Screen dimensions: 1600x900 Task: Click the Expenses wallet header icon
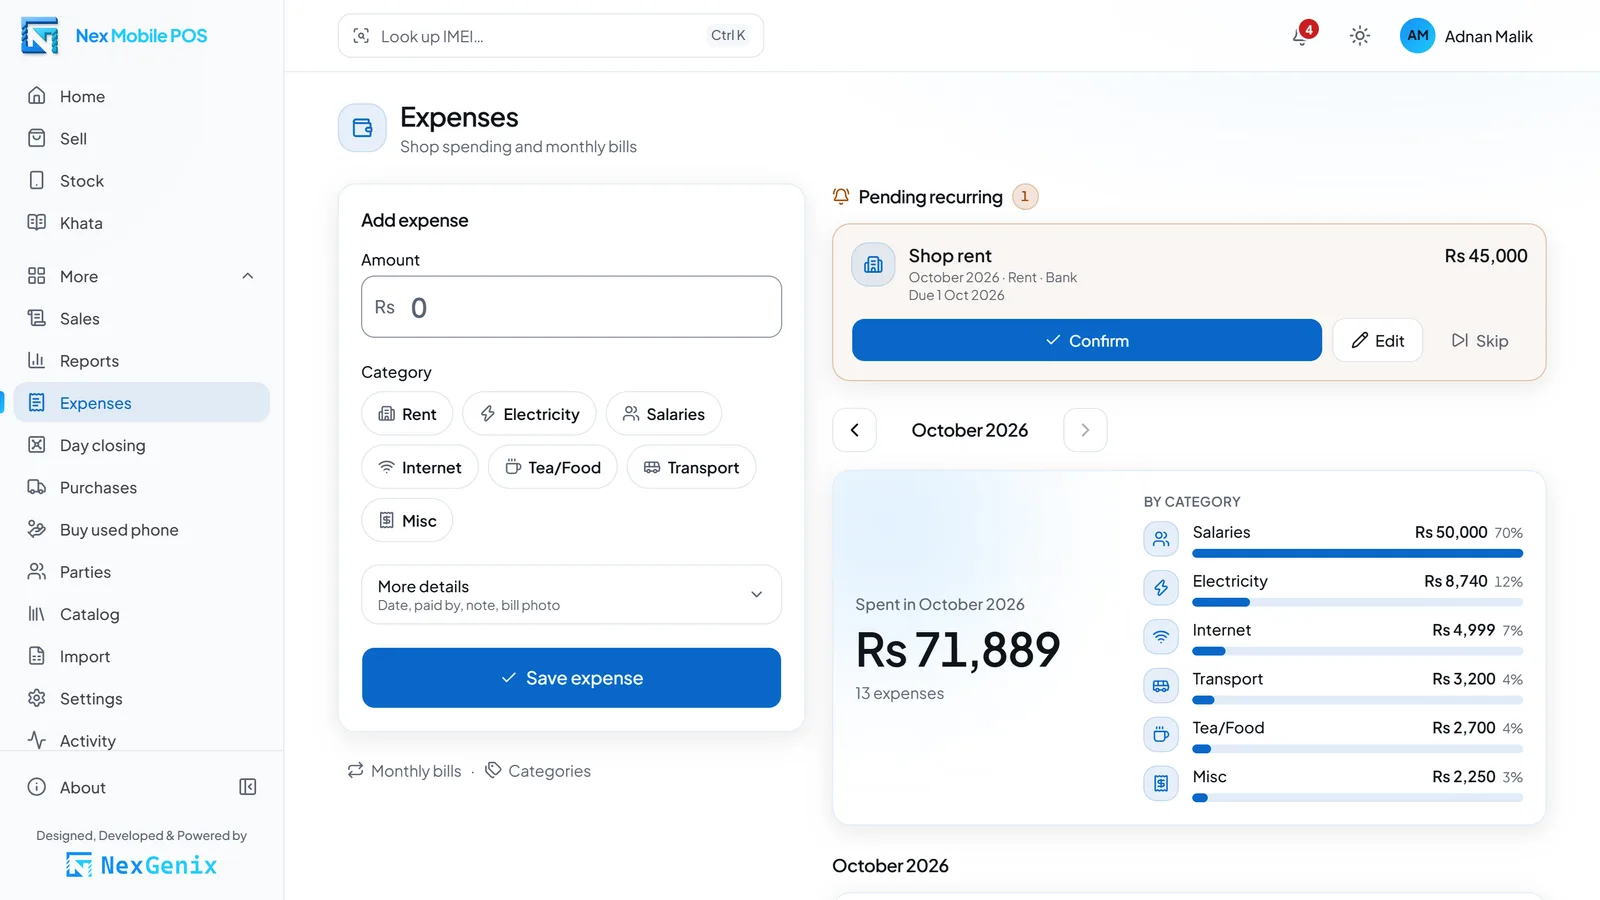(362, 128)
